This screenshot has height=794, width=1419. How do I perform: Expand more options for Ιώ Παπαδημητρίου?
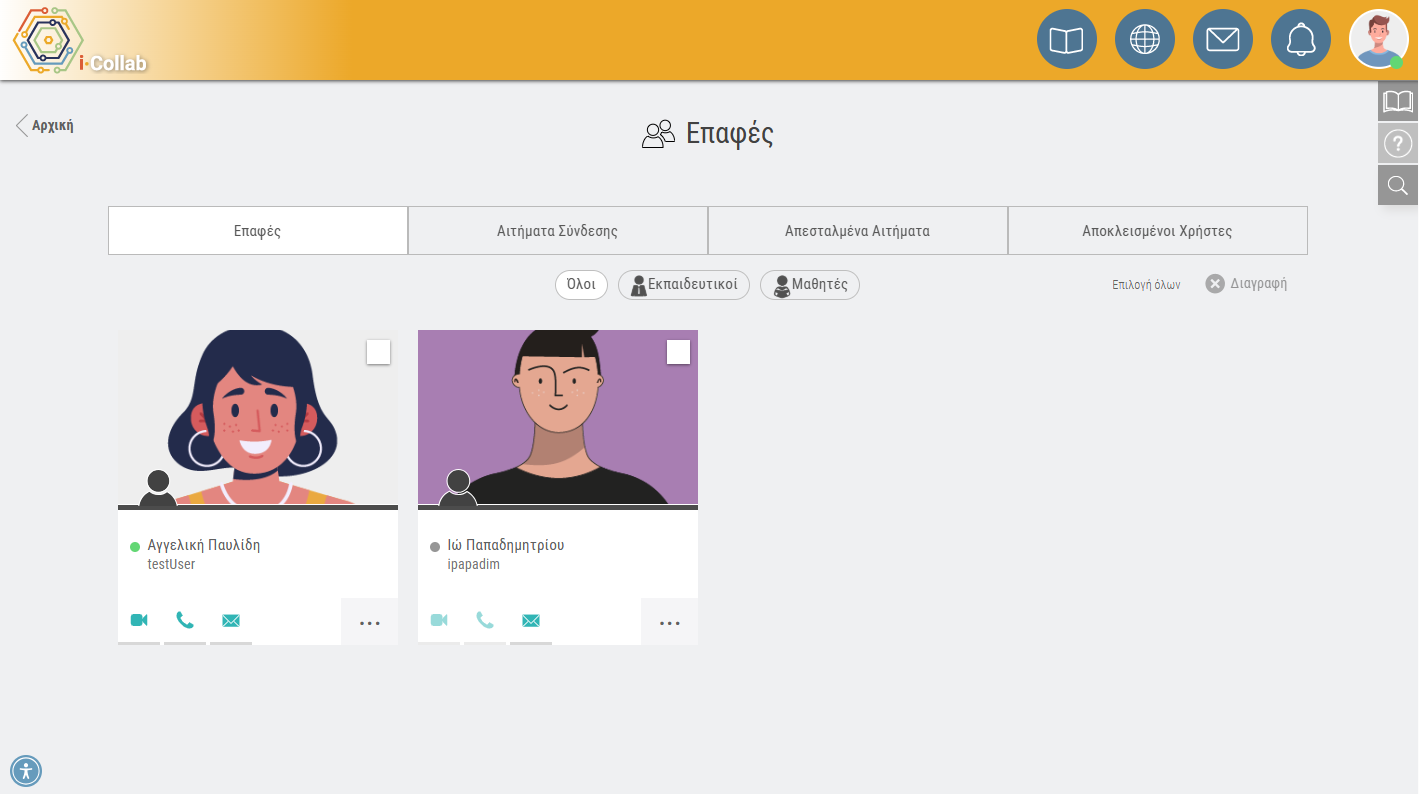[x=670, y=622]
